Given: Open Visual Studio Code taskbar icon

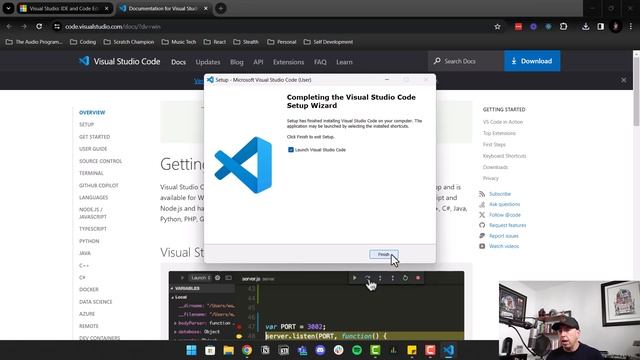Looking at the screenshot, I should [x=448, y=350].
